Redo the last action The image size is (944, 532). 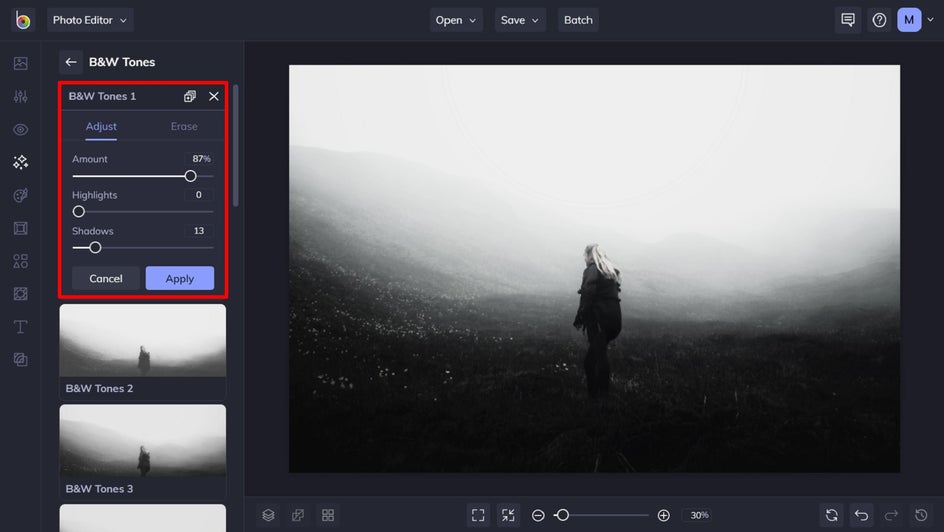[x=891, y=515]
